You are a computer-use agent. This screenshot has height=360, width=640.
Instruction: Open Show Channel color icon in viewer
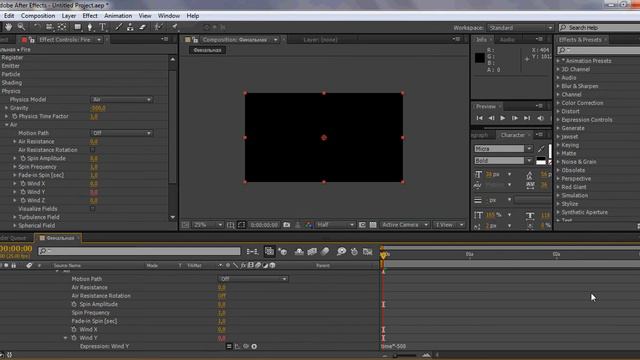pos(309,225)
